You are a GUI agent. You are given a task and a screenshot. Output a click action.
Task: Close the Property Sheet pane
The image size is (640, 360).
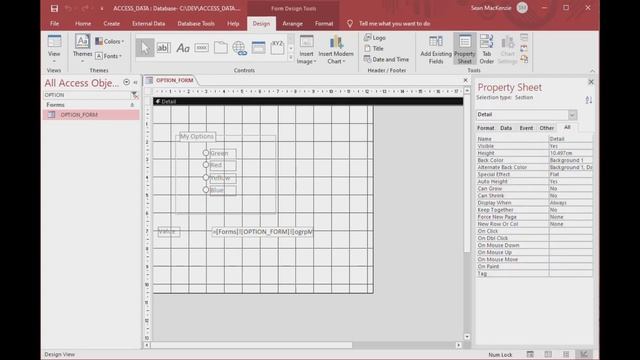pos(591,82)
